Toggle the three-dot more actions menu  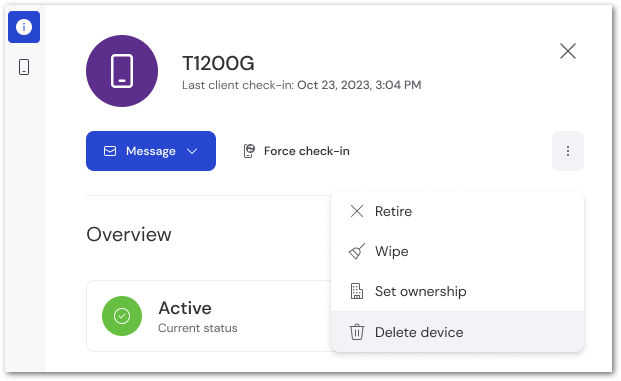point(568,151)
